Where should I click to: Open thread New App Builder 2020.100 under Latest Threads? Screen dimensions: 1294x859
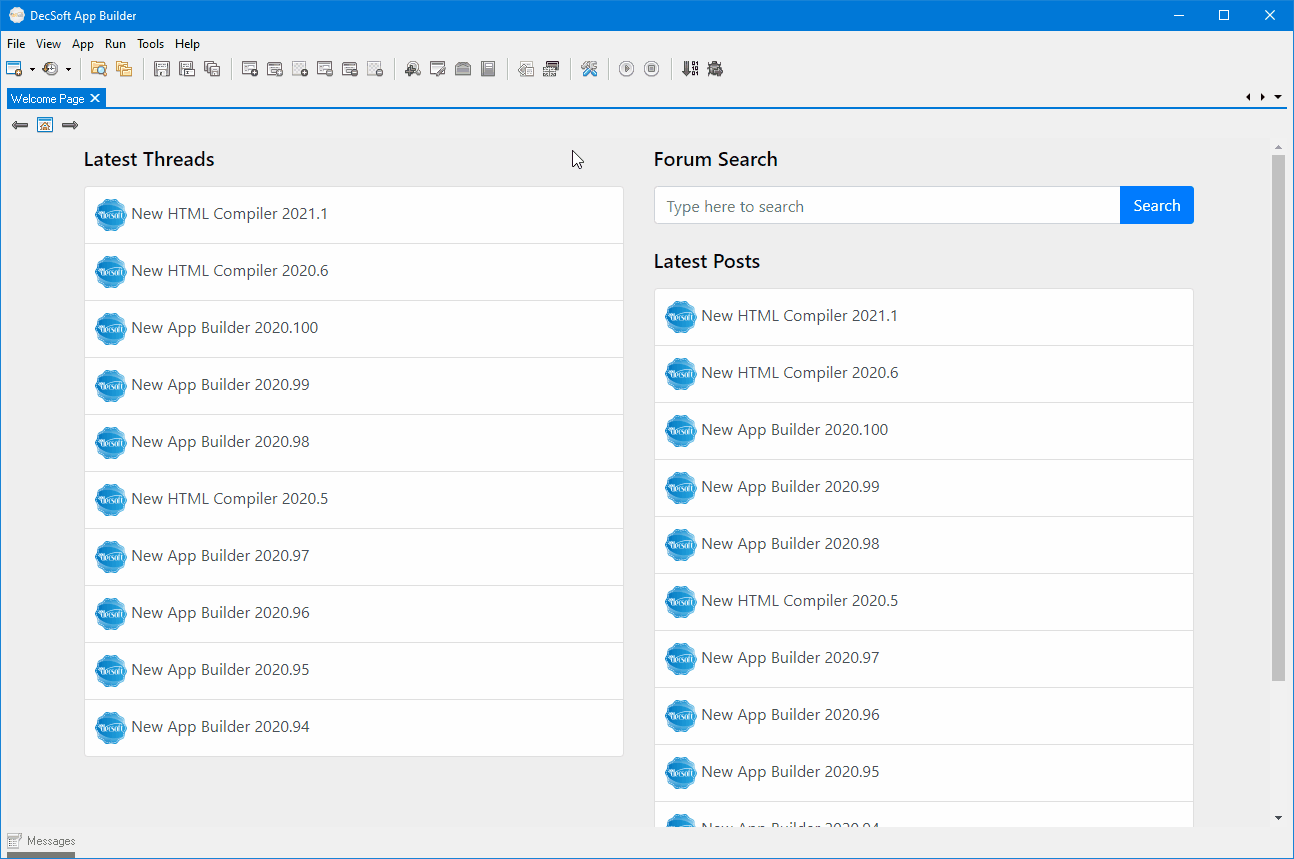point(354,328)
